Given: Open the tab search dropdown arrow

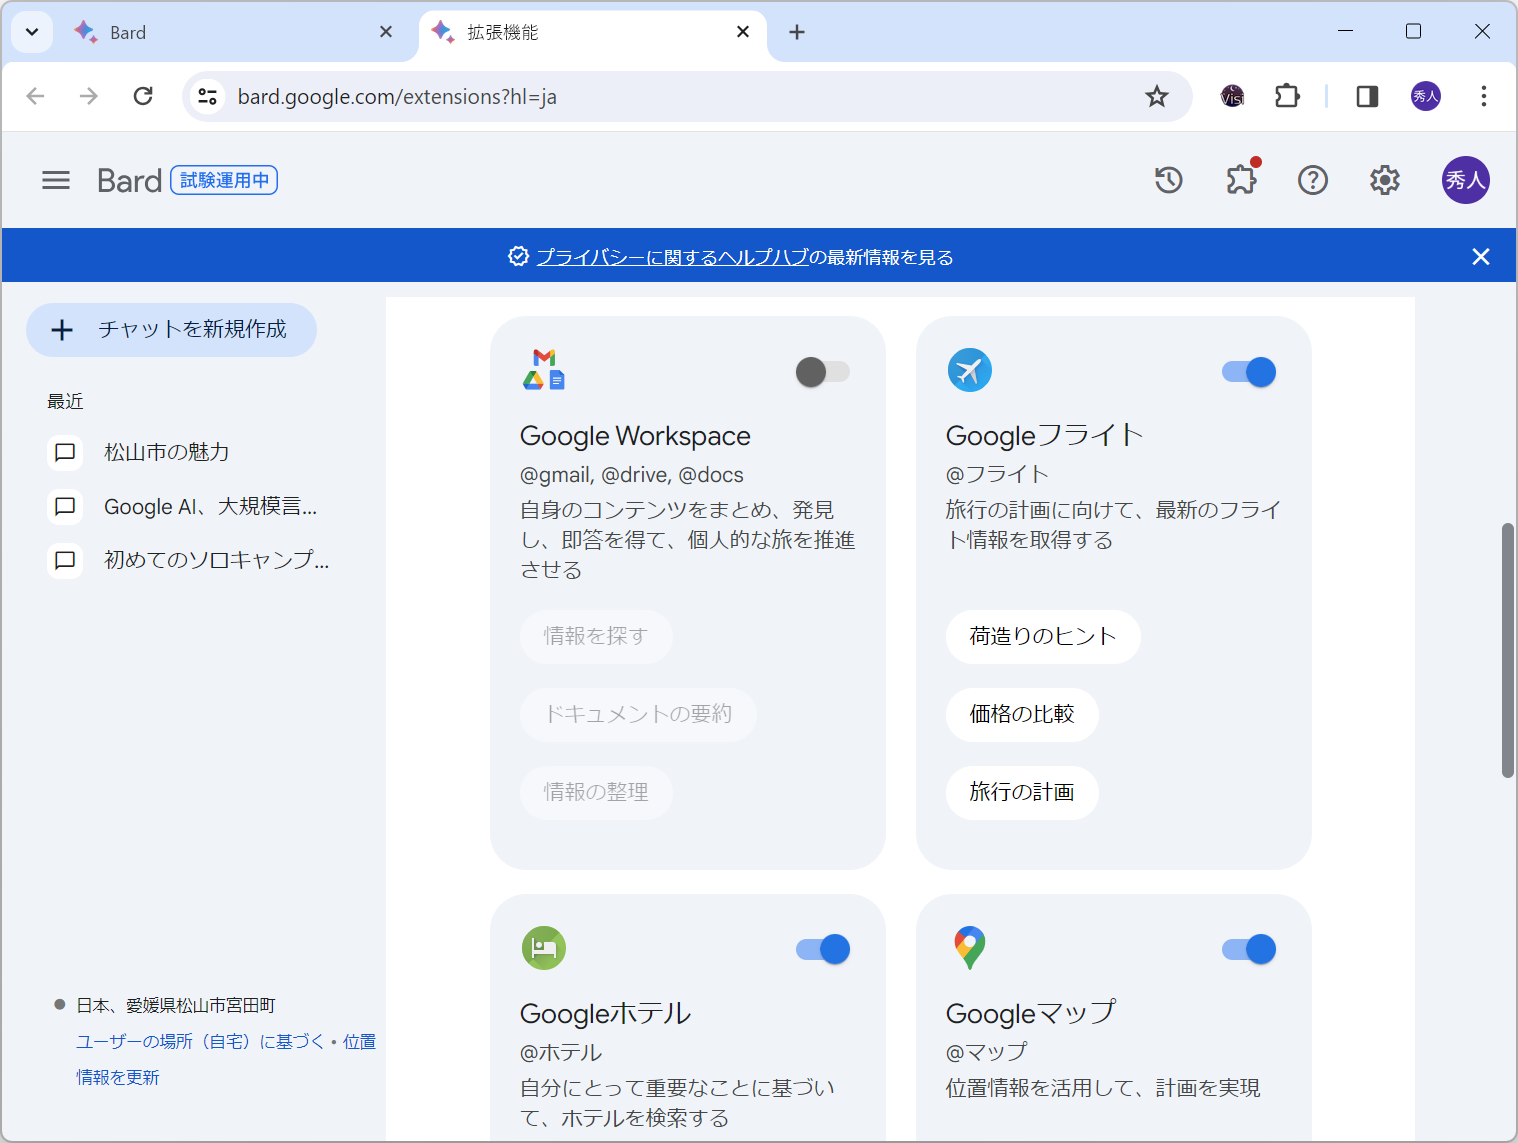Looking at the screenshot, I should 31,31.
